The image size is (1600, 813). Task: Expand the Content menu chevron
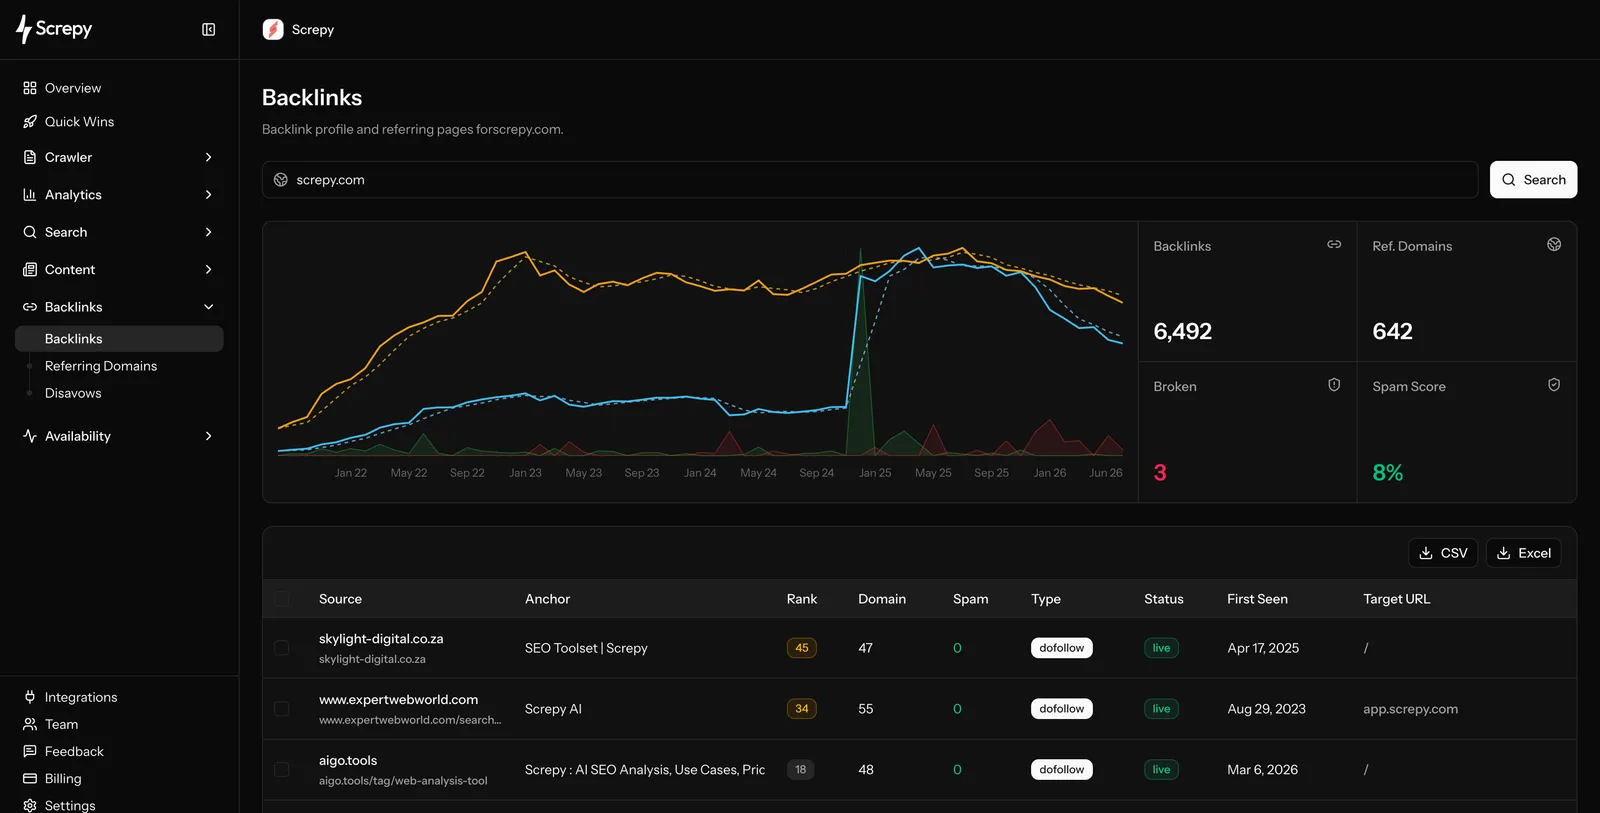[208, 270]
